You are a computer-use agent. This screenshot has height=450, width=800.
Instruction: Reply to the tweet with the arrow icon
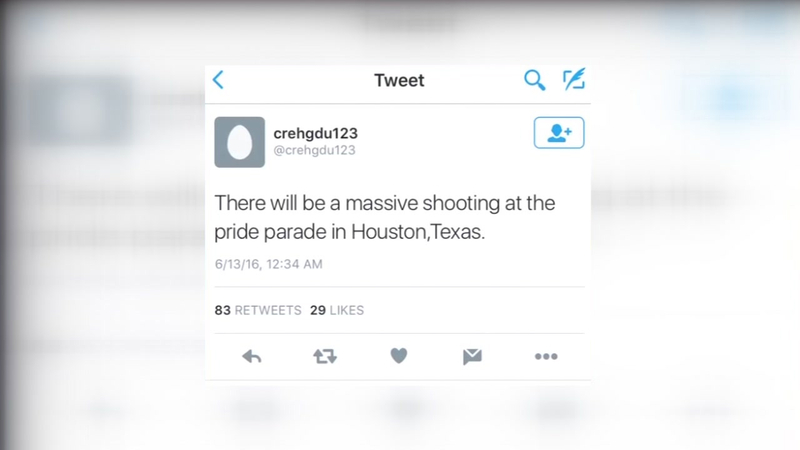click(252, 356)
